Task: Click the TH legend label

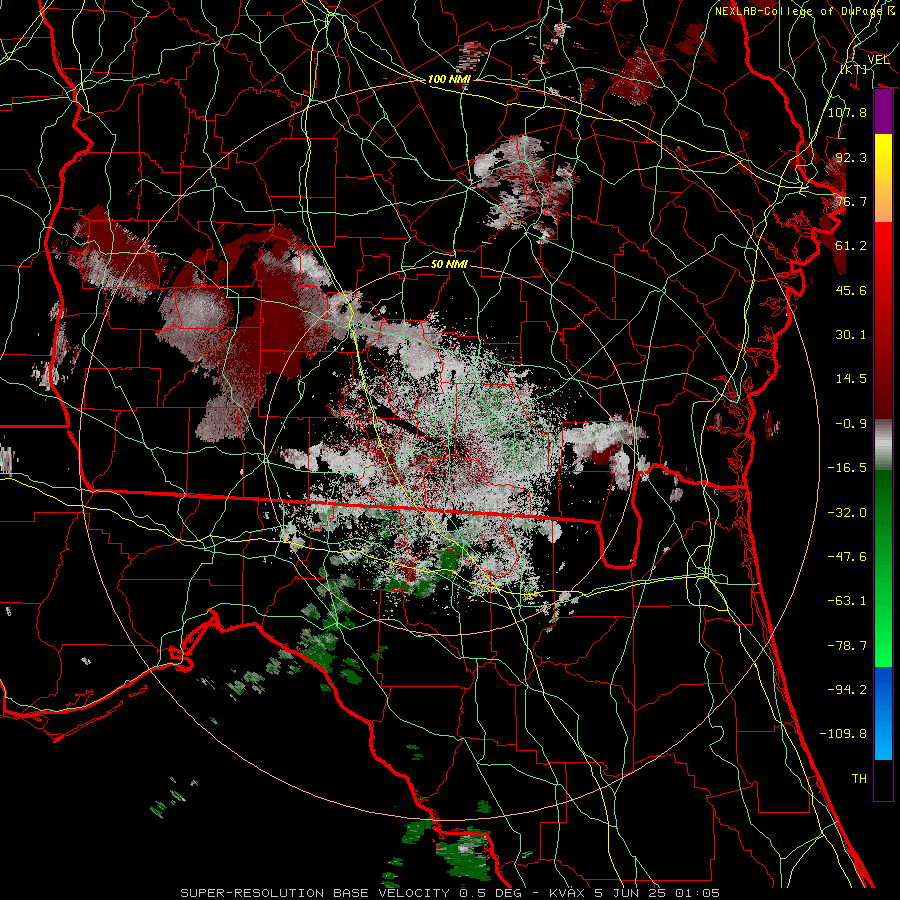Action: 859,779
